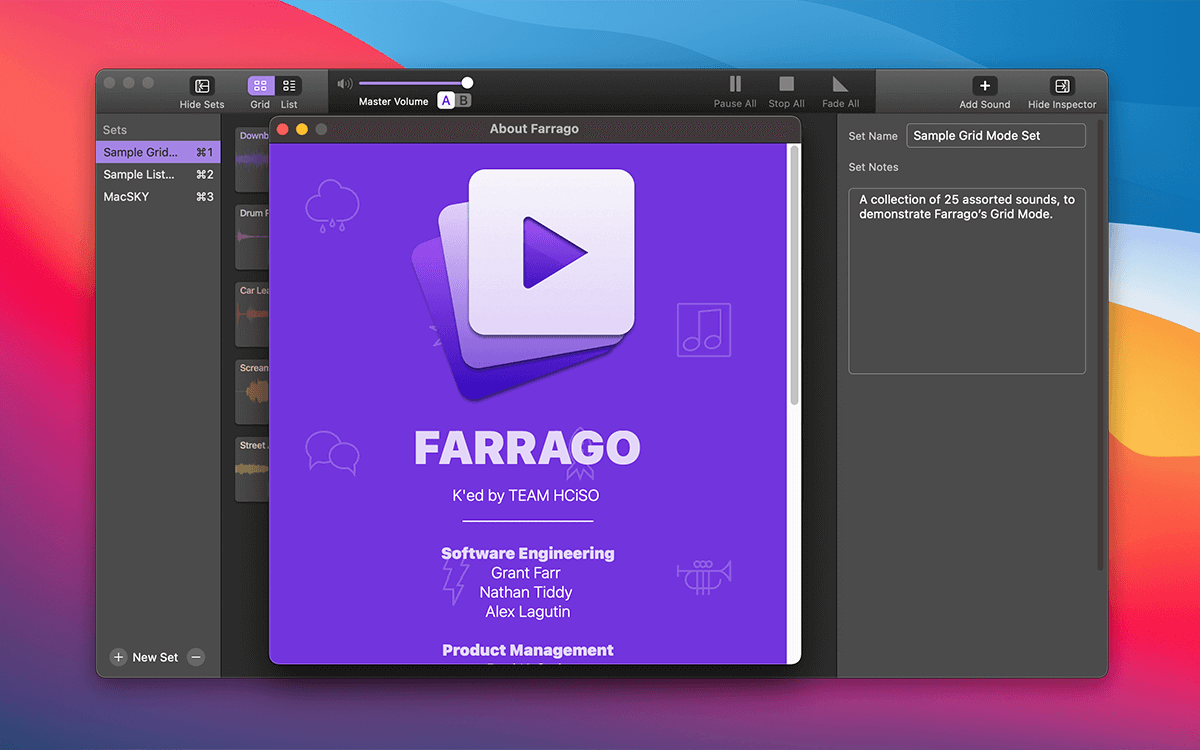Select the Sample List set in sidebar

pyautogui.click(x=158, y=174)
